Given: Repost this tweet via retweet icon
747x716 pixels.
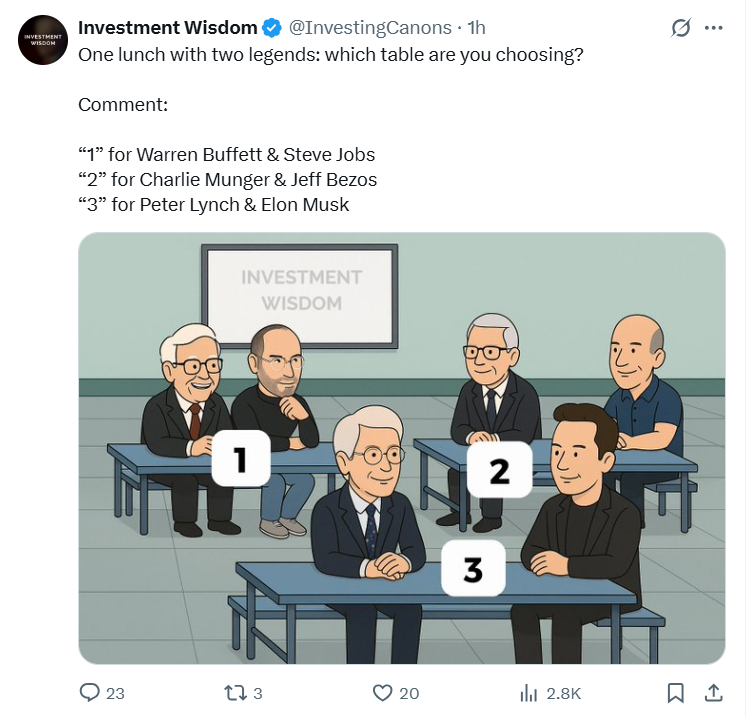Looking at the screenshot, I should [235, 693].
